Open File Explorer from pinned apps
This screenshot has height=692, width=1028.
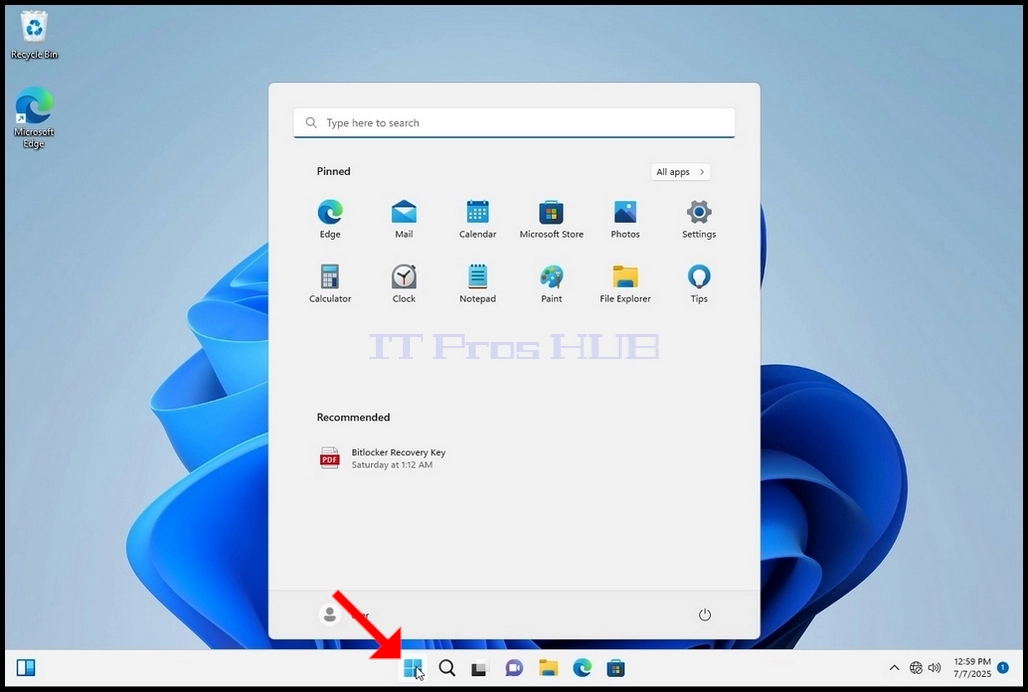coord(625,284)
